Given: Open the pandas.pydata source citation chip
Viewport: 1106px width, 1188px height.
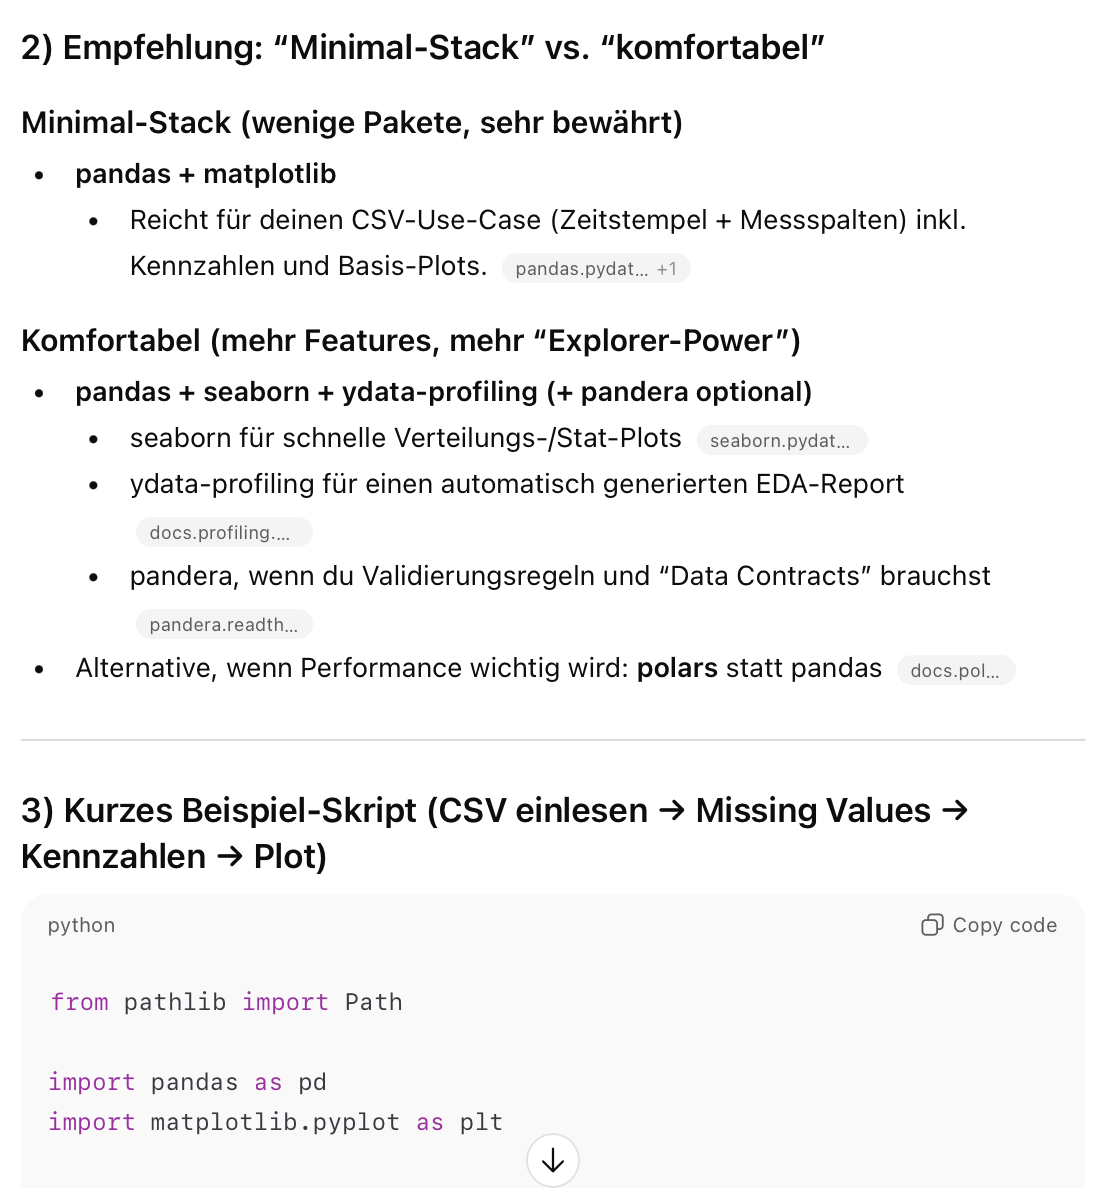Looking at the screenshot, I should [x=581, y=269].
